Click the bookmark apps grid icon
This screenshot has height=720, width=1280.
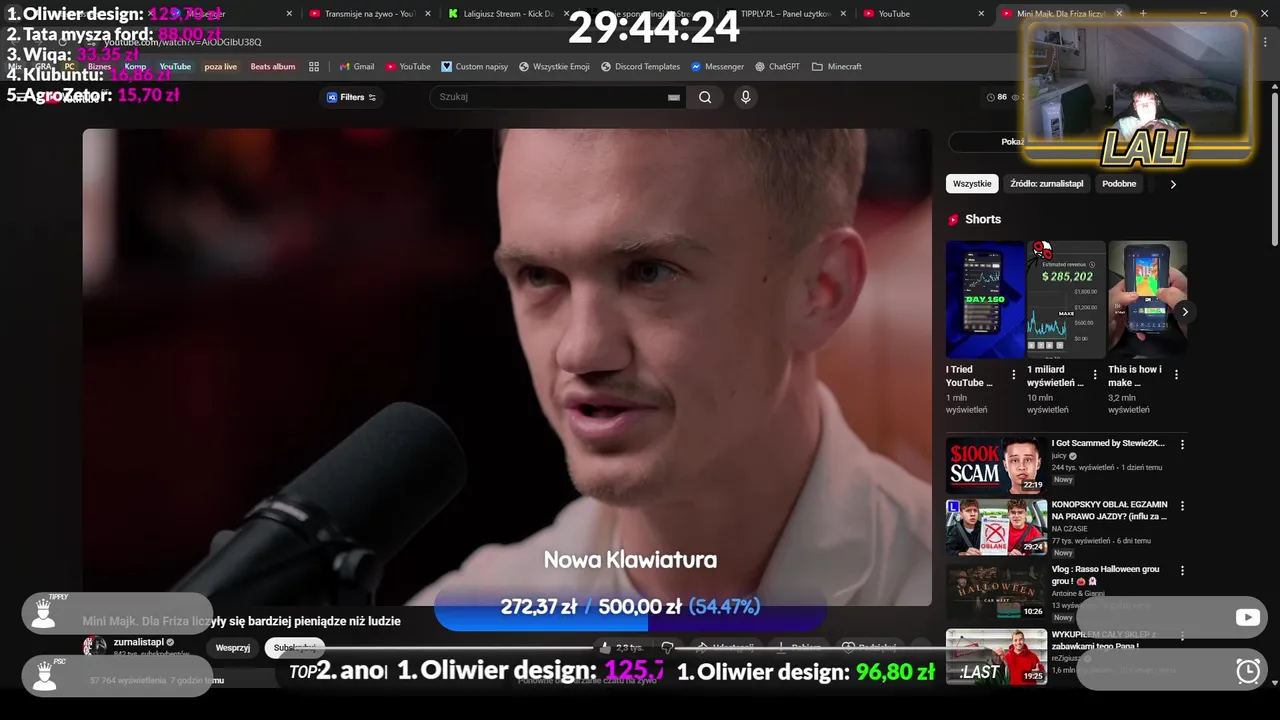(314, 67)
